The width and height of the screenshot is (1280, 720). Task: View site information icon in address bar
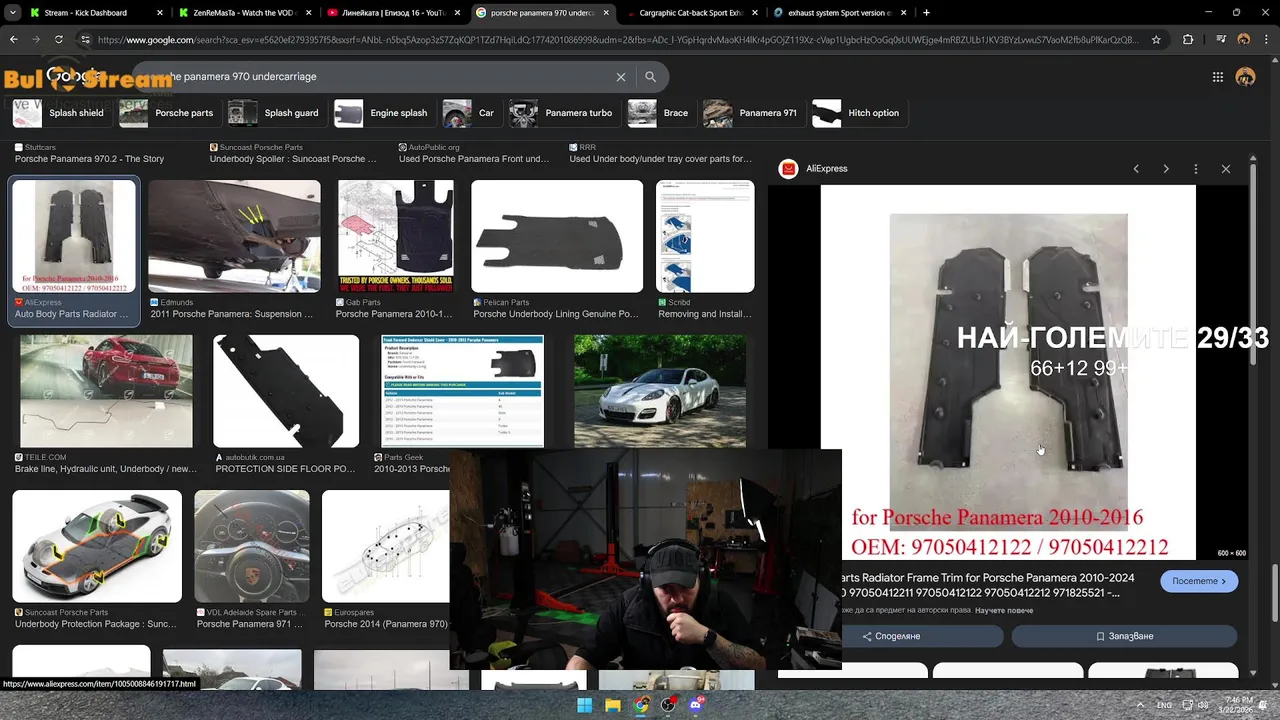pyautogui.click(x=85, y=40)
